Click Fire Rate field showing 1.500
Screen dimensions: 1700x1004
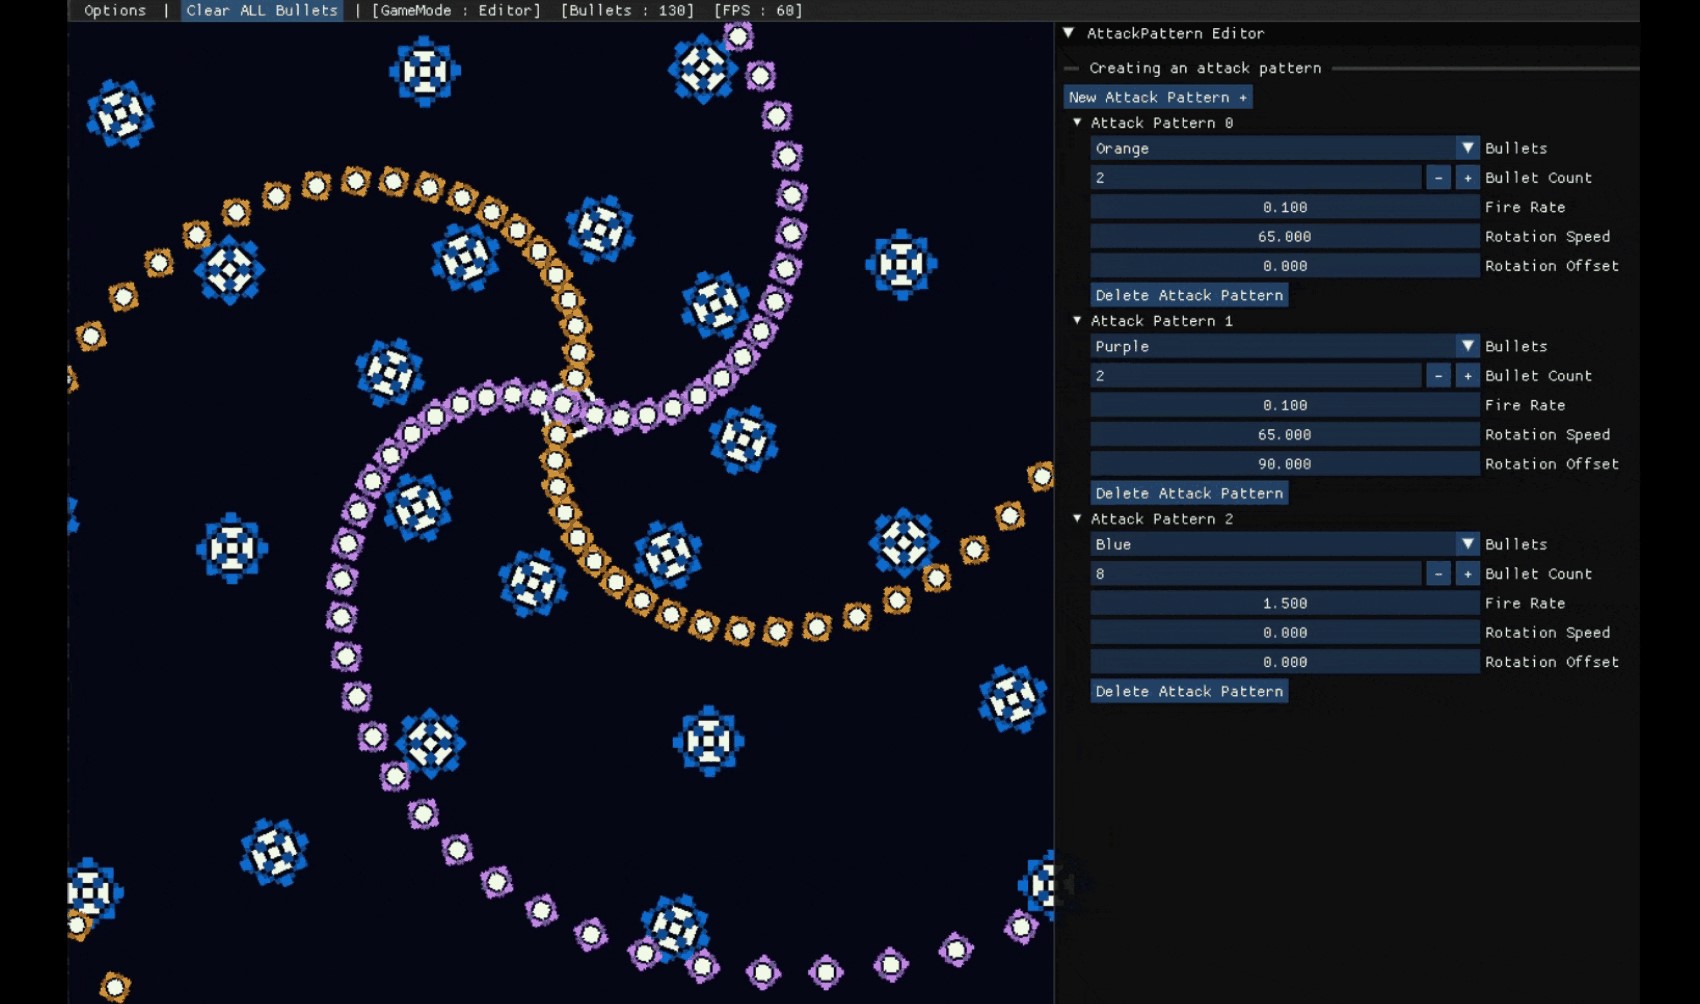pyautogui.click(x=1284, y=603)
